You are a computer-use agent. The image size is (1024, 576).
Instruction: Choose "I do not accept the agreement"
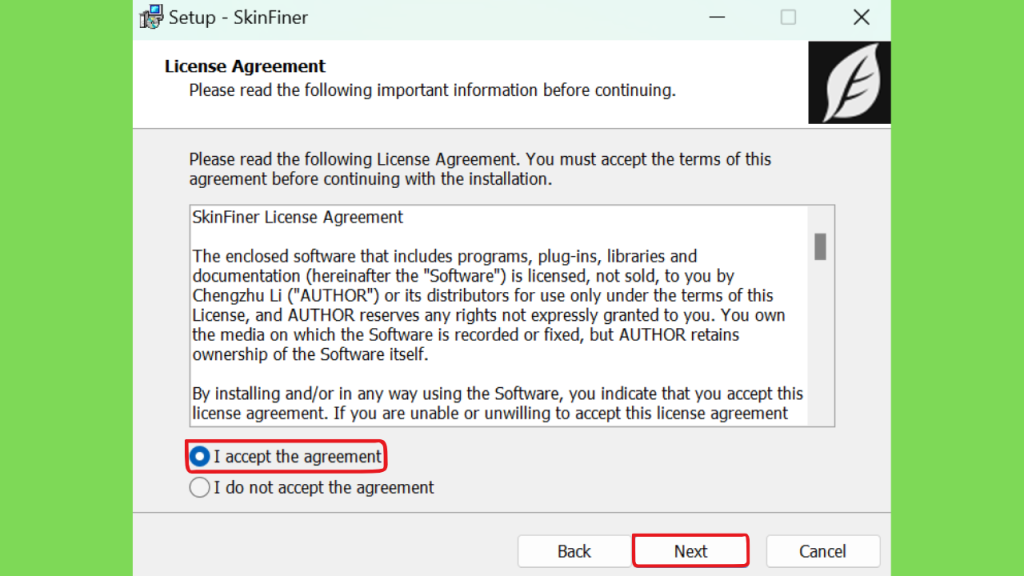(x=200, y=488)
